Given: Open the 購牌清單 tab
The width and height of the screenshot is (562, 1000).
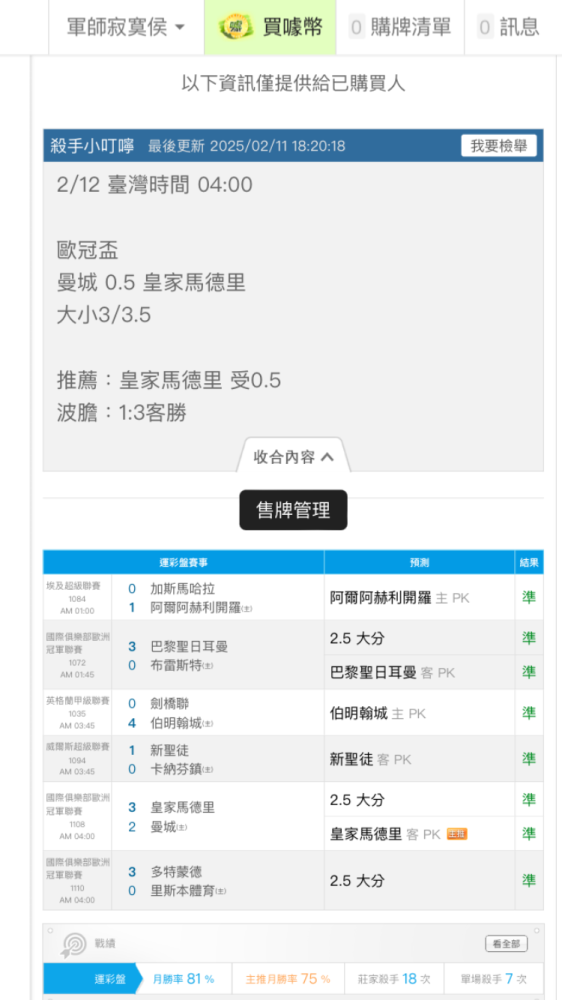Looking at the screenshot, I should (400, 27).
